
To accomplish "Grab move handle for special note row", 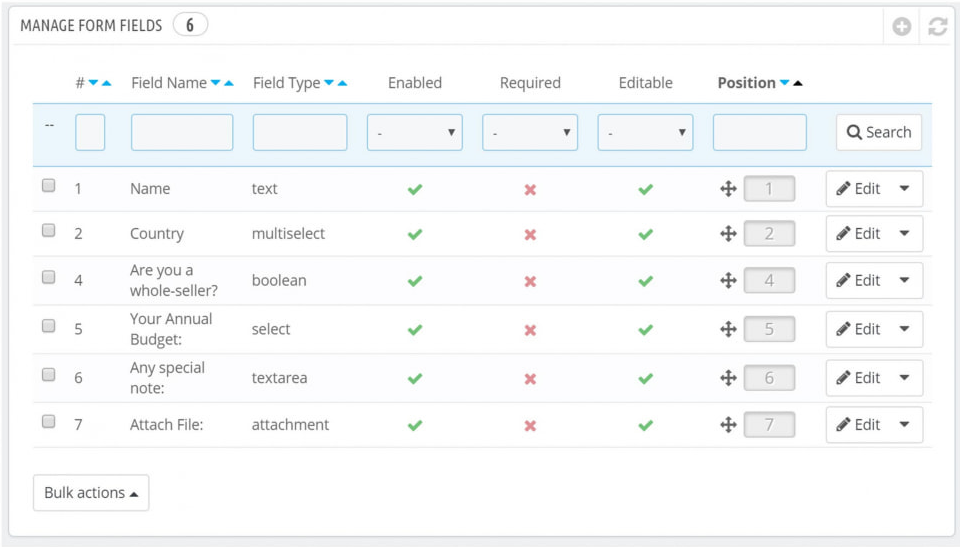I will point(728,378).
